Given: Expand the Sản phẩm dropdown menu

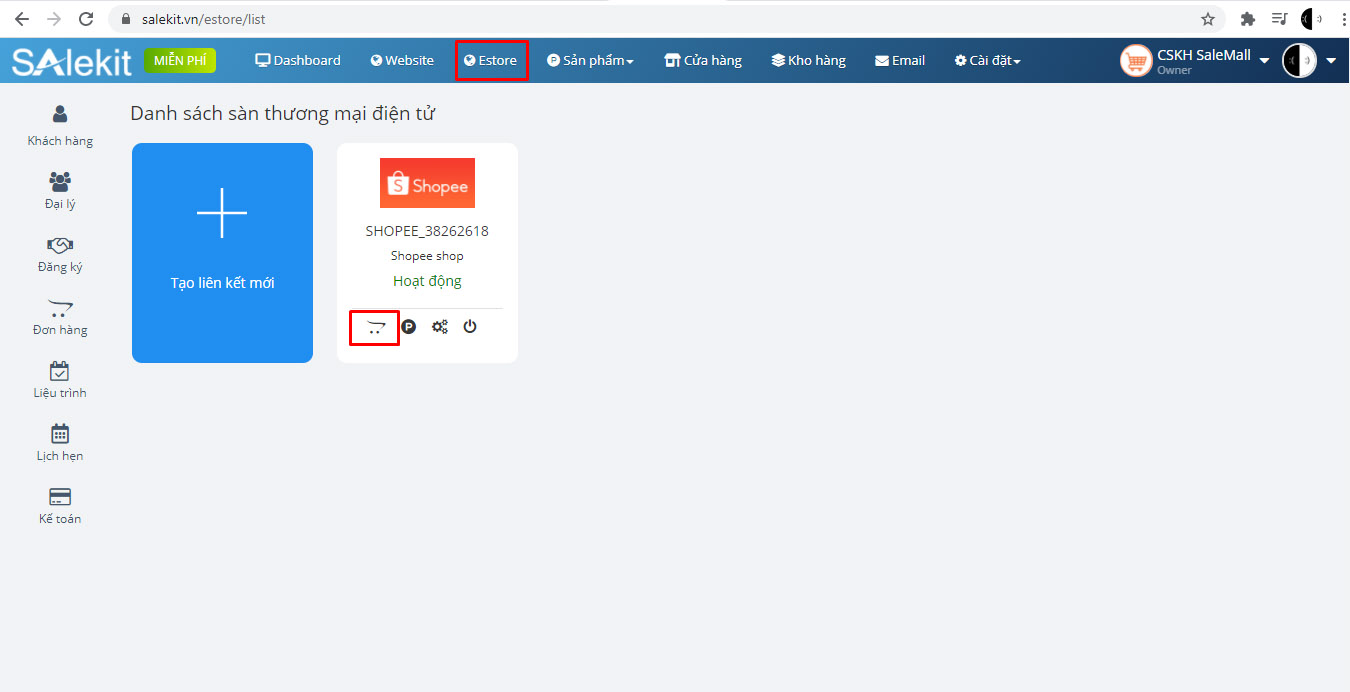Looking at the screenshot, I should [x=590, y=61].
